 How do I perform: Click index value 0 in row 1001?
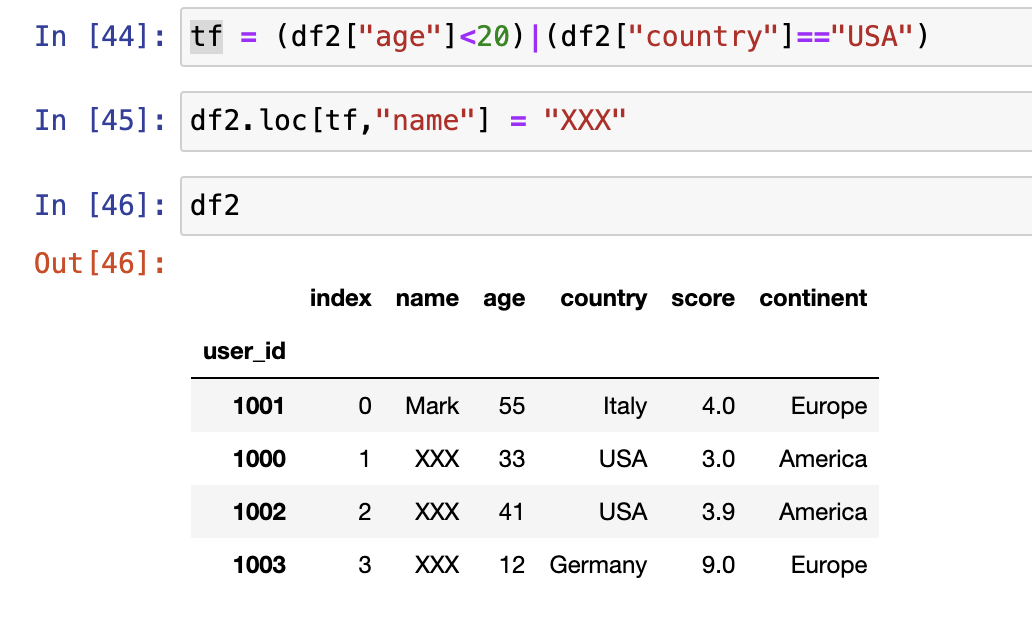[x=365, y=406]
